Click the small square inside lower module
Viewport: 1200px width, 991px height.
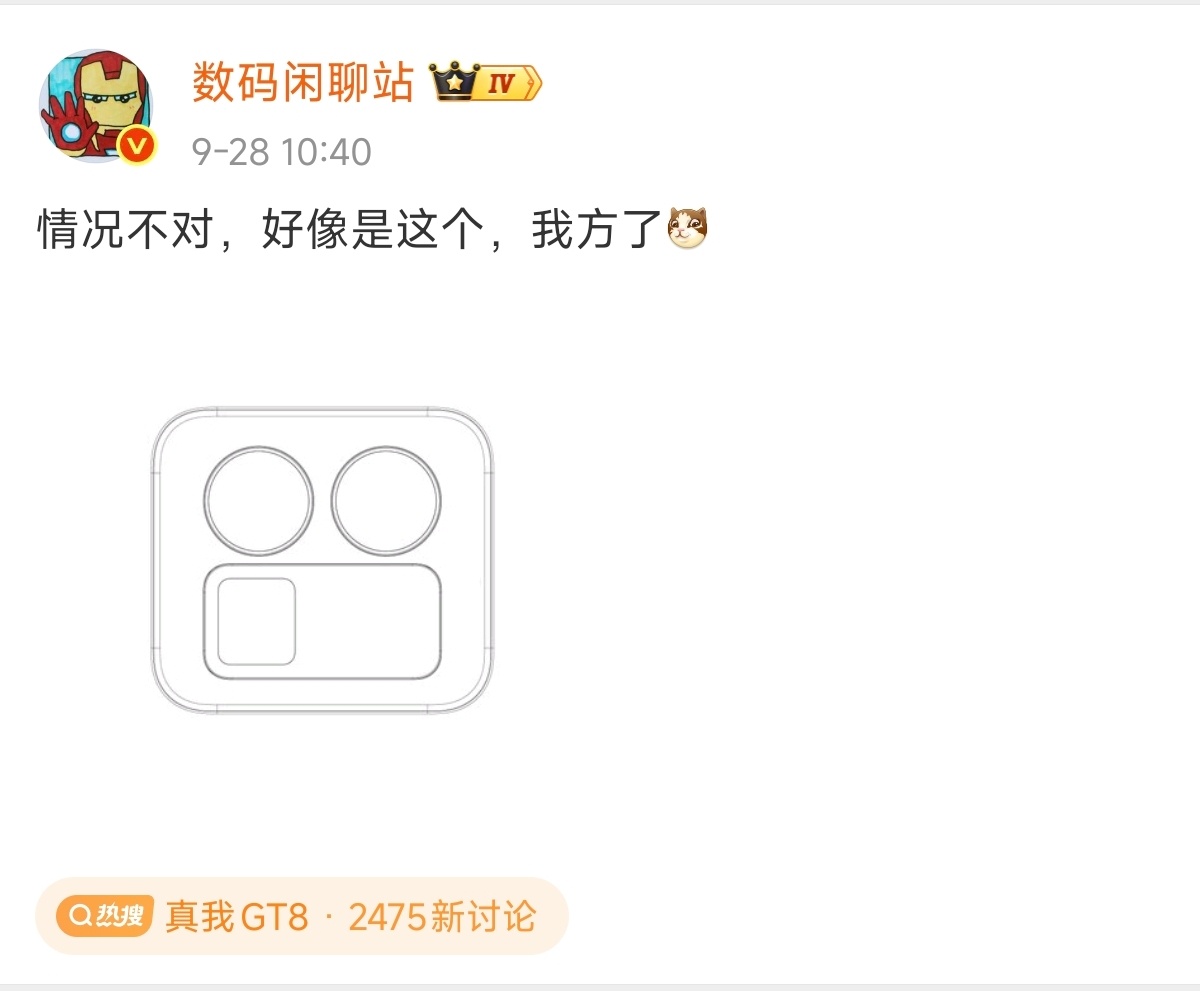coord(257,621)
